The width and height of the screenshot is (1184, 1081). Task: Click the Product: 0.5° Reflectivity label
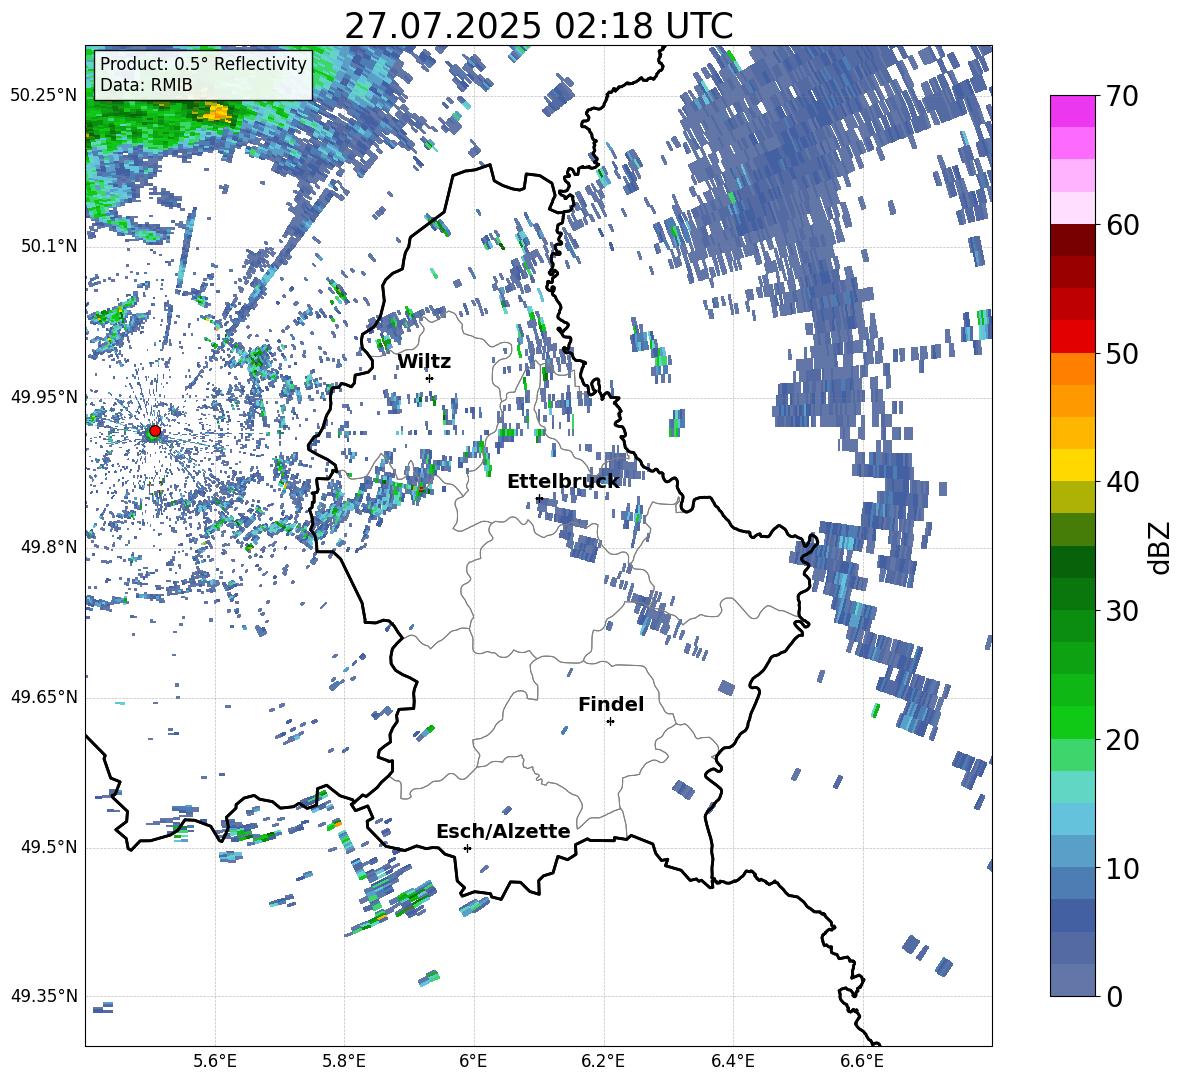[203, 63]
